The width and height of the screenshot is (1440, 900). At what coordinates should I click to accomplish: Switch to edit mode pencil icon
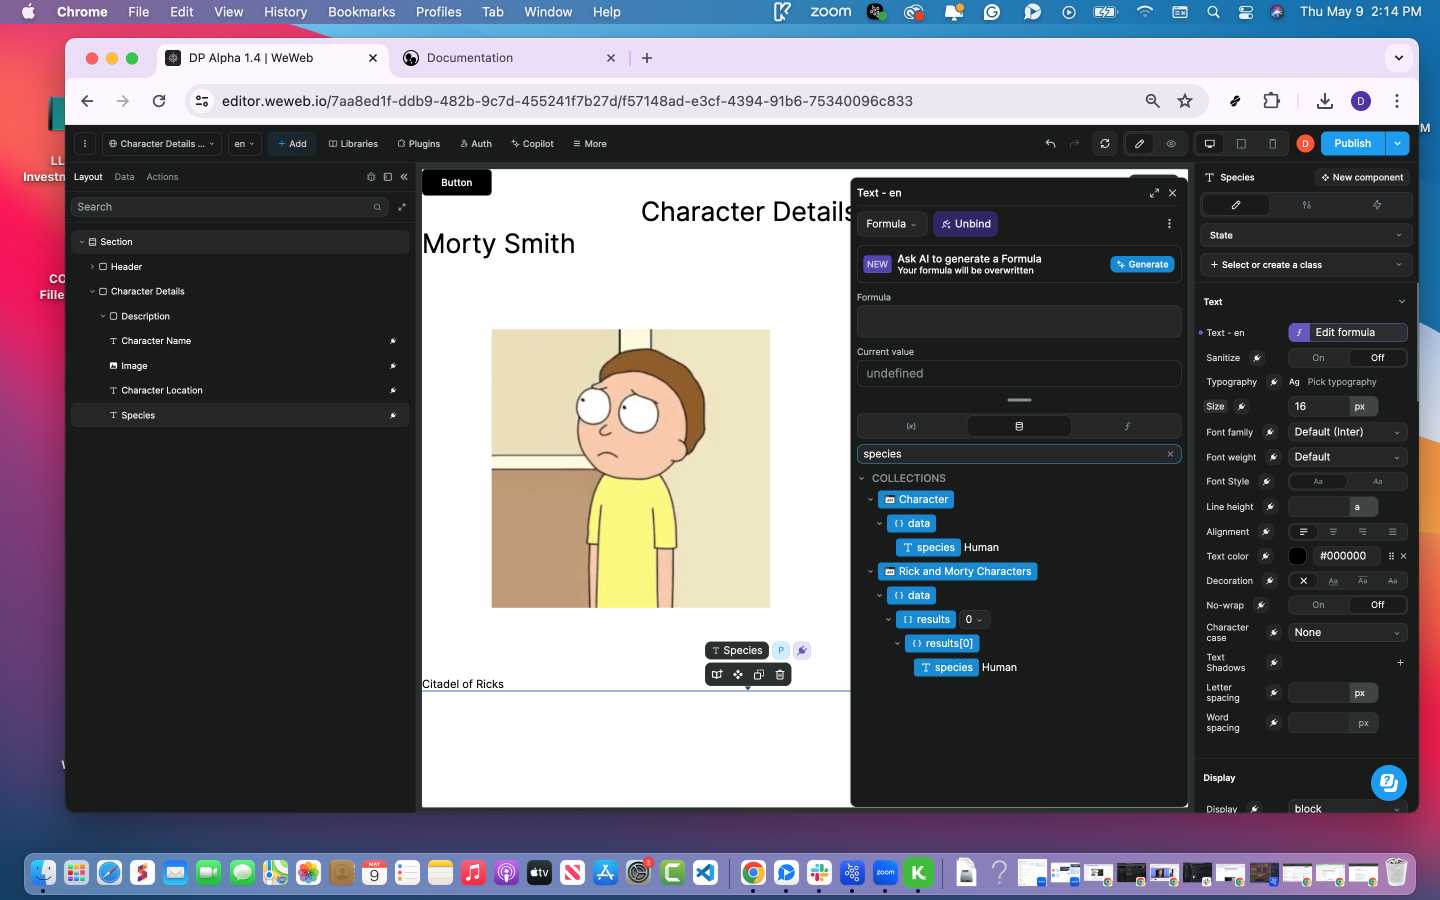(x=1139, y=144)
